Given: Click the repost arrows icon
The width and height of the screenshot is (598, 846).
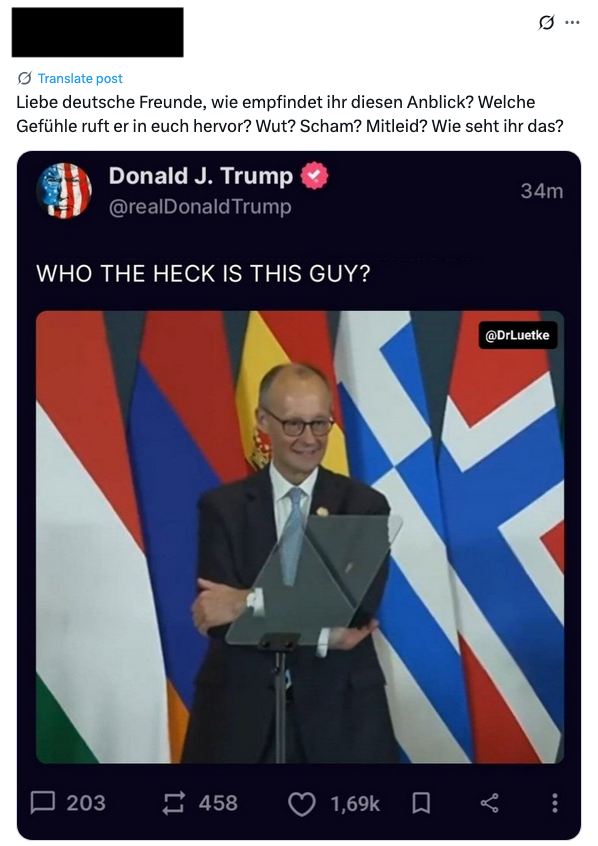Looking at the screenshot, I should click(174, 803).
